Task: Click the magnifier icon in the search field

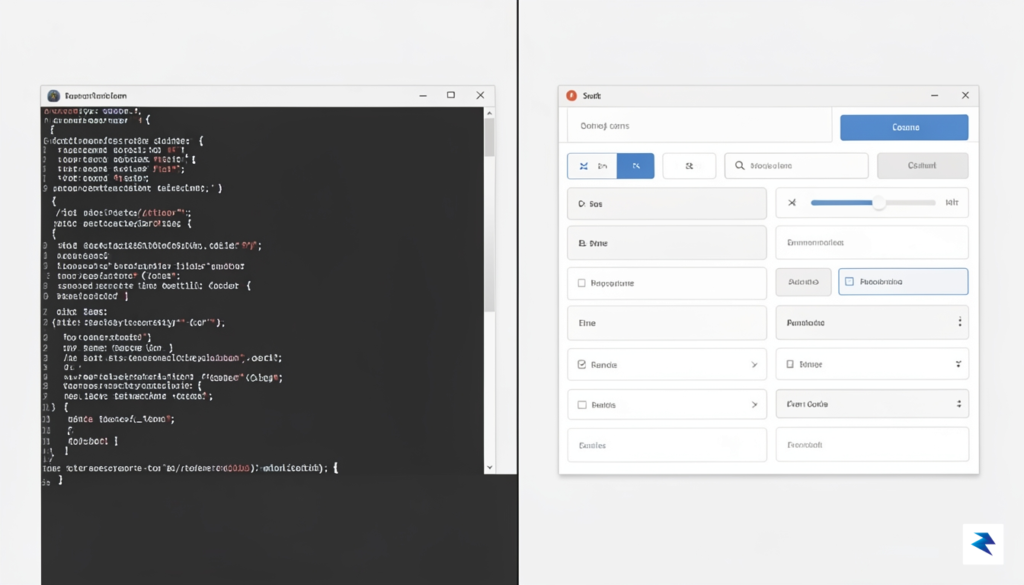Action: click(739, 166)
